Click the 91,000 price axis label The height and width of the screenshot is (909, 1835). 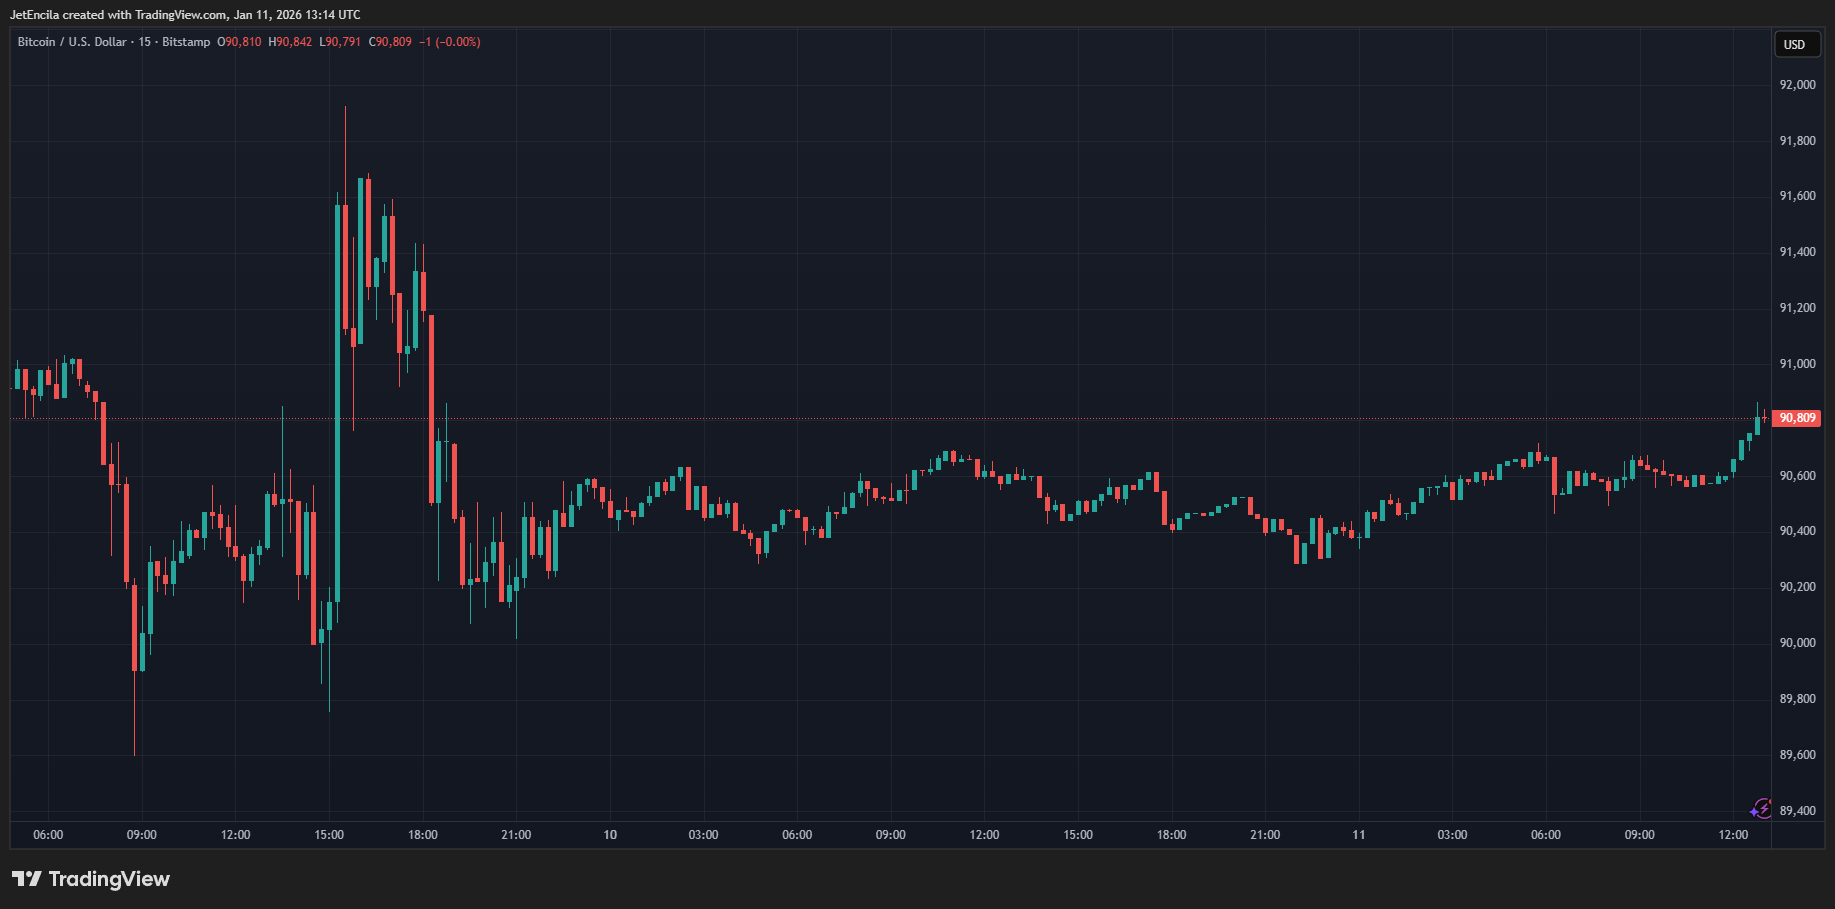coord(1797,364)
